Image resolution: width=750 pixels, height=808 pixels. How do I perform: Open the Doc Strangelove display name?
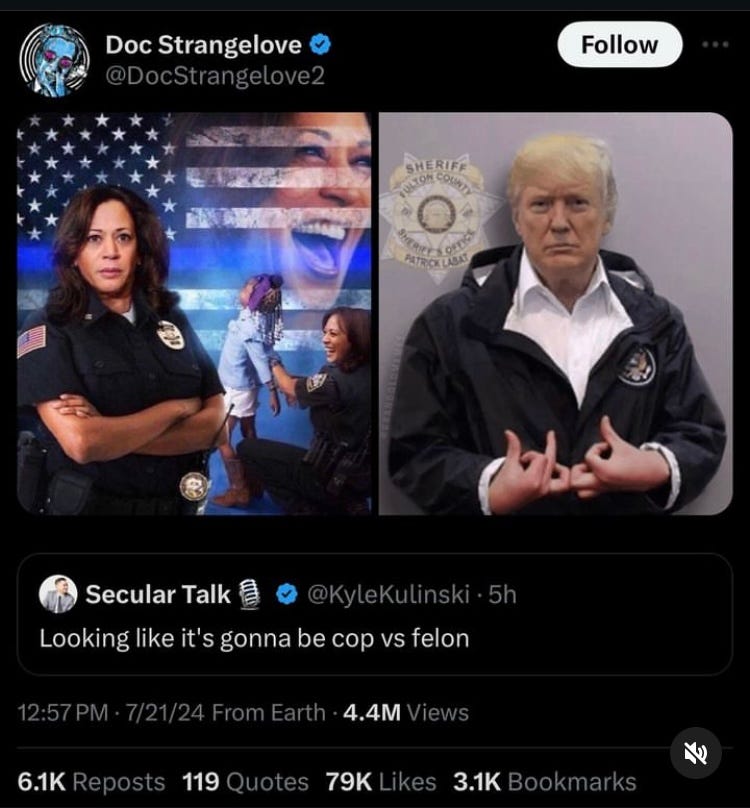[204, 45]
